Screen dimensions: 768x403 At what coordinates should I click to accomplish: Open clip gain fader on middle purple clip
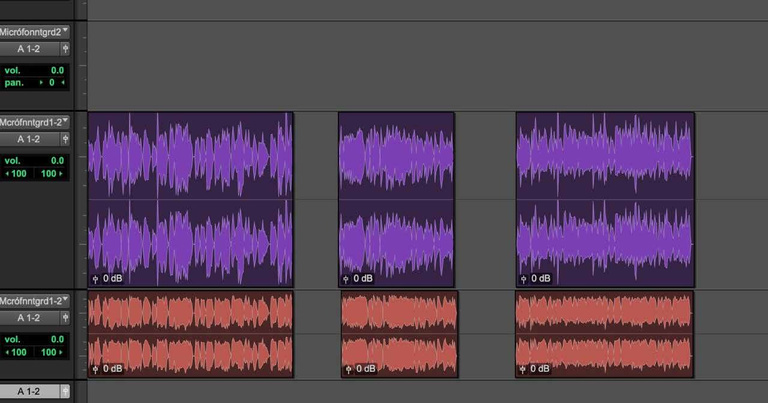click(x=346, y=278)
